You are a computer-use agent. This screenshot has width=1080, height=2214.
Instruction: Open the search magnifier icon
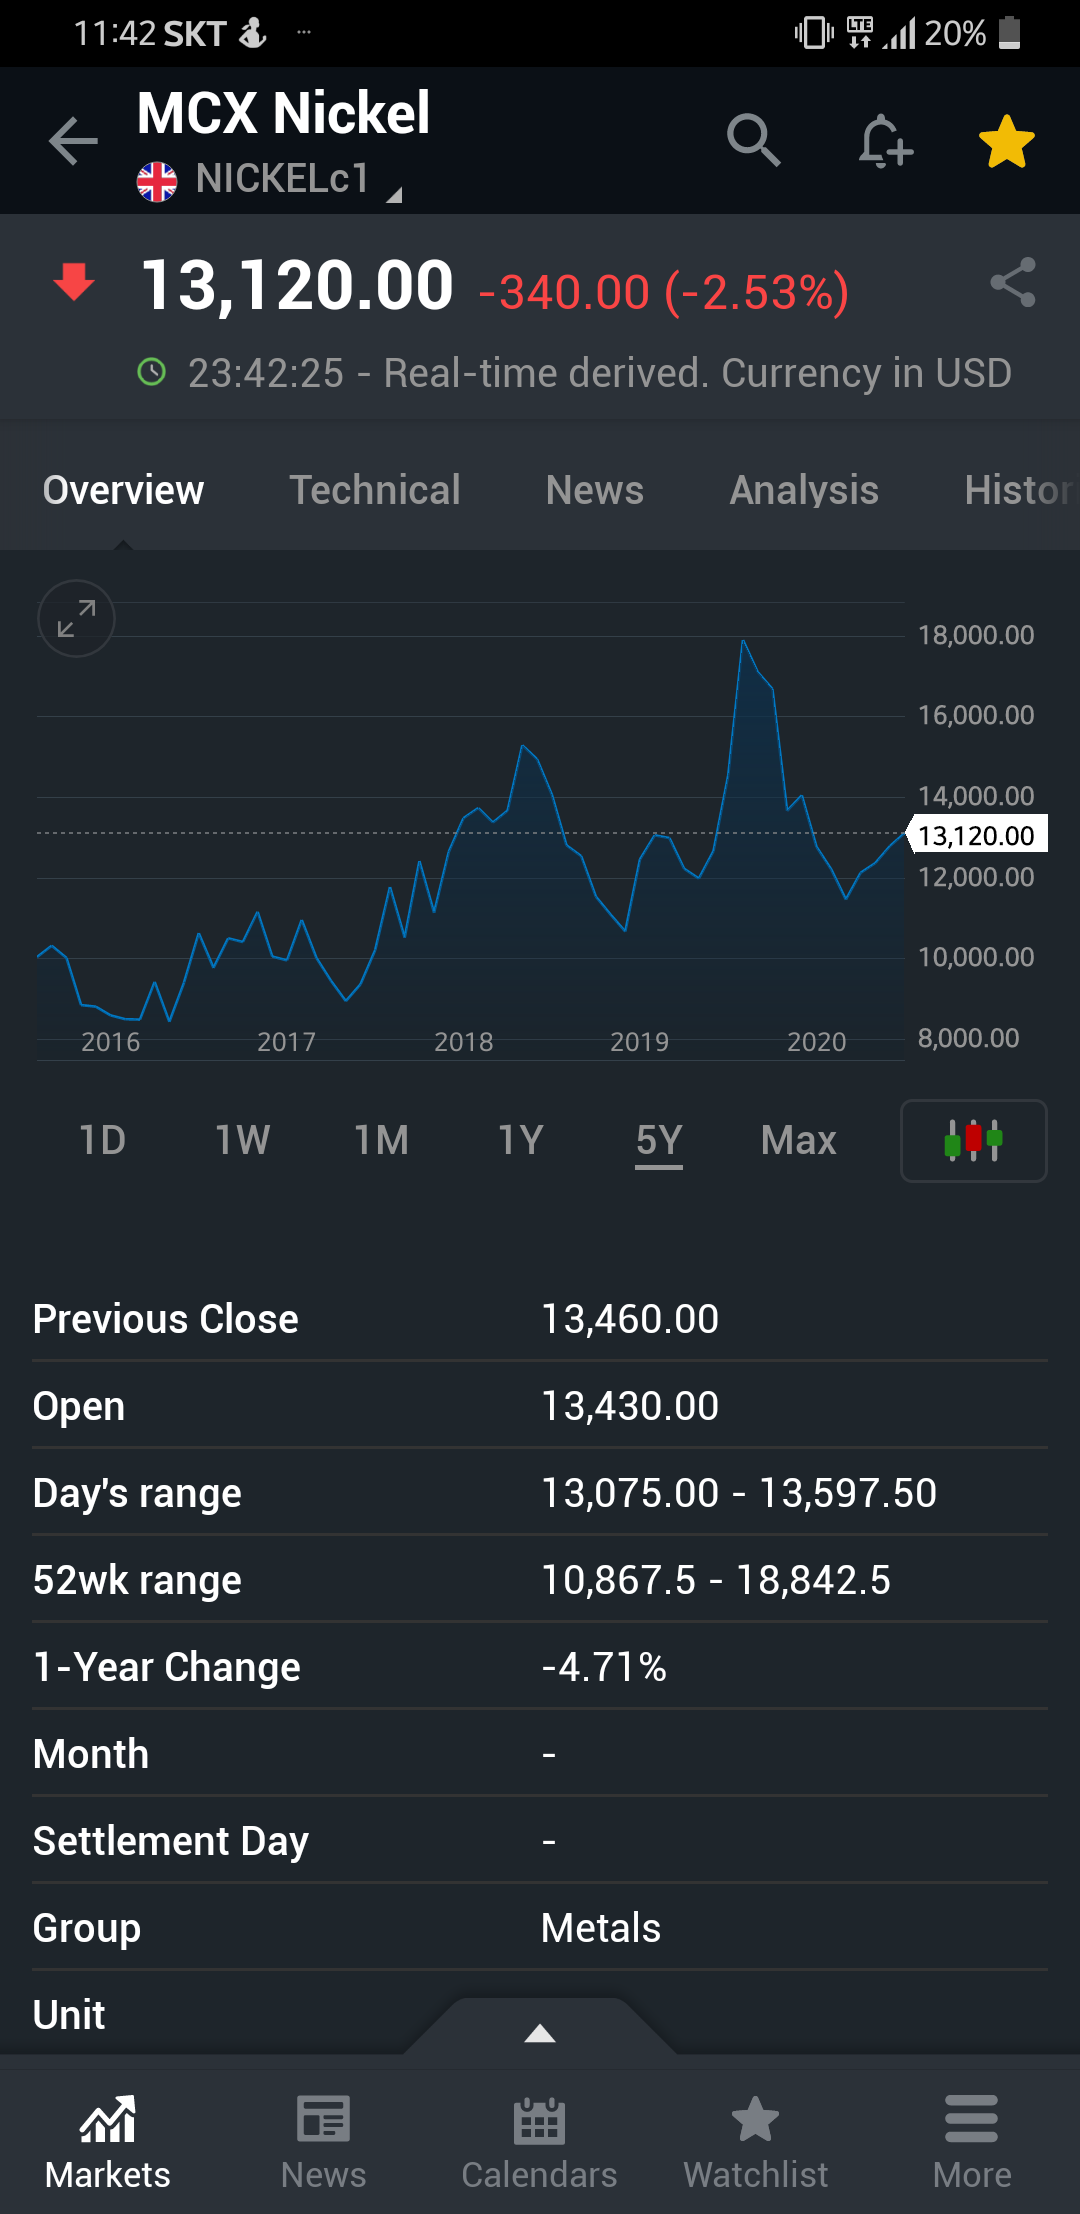[x=754, y=140]
